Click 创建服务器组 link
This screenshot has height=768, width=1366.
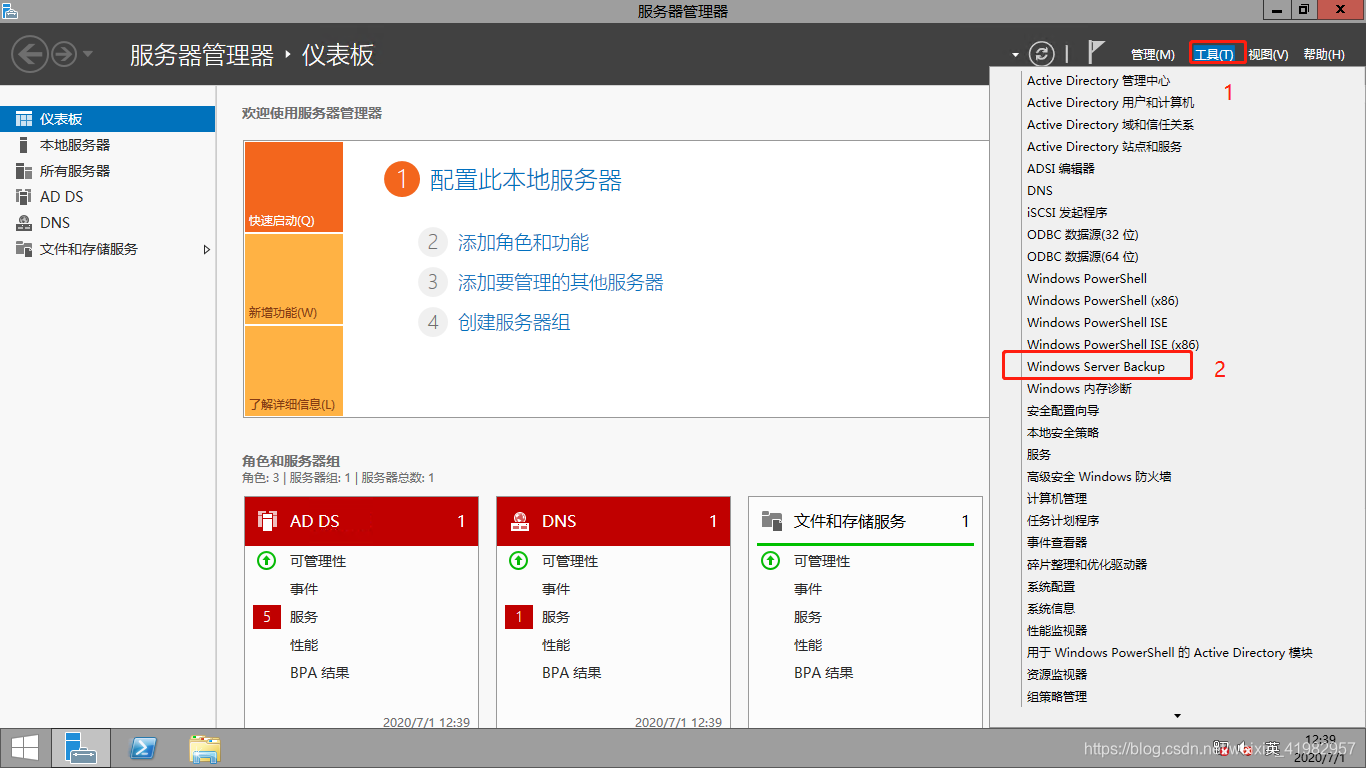coord(514,323)
